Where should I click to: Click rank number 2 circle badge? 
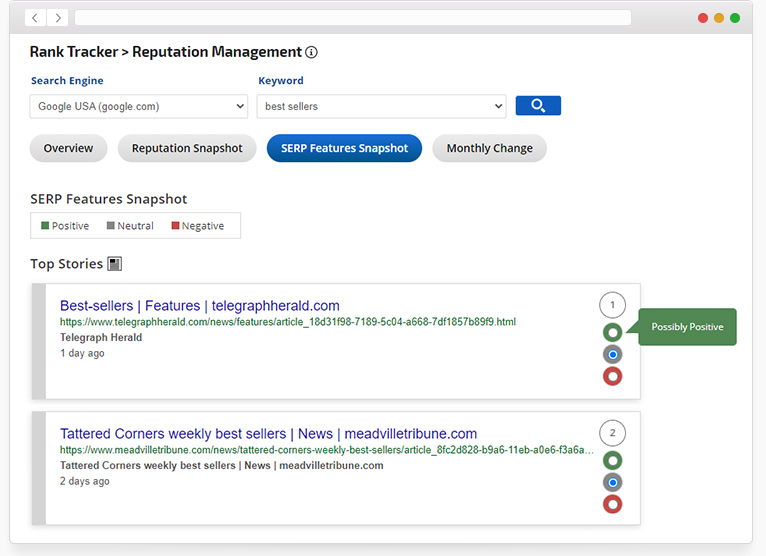pyautogui.click(x=612, y=433)
